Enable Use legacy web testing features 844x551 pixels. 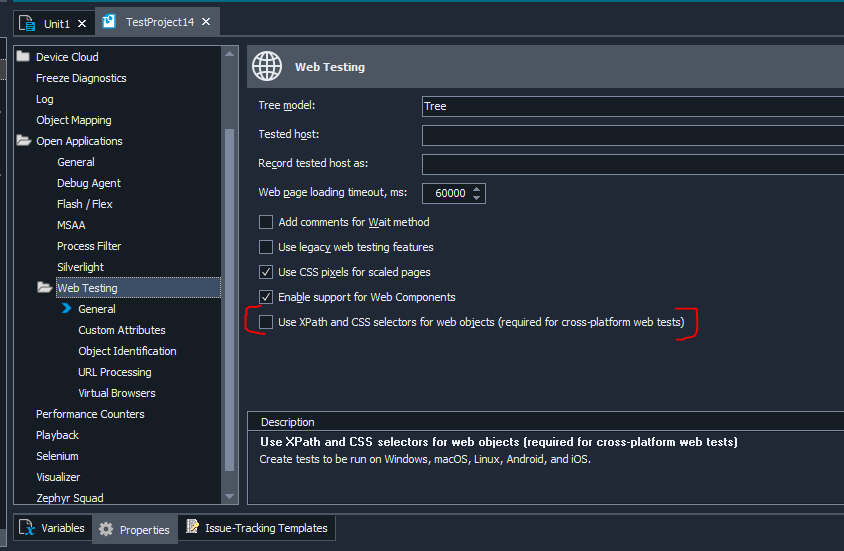(266, 246)
